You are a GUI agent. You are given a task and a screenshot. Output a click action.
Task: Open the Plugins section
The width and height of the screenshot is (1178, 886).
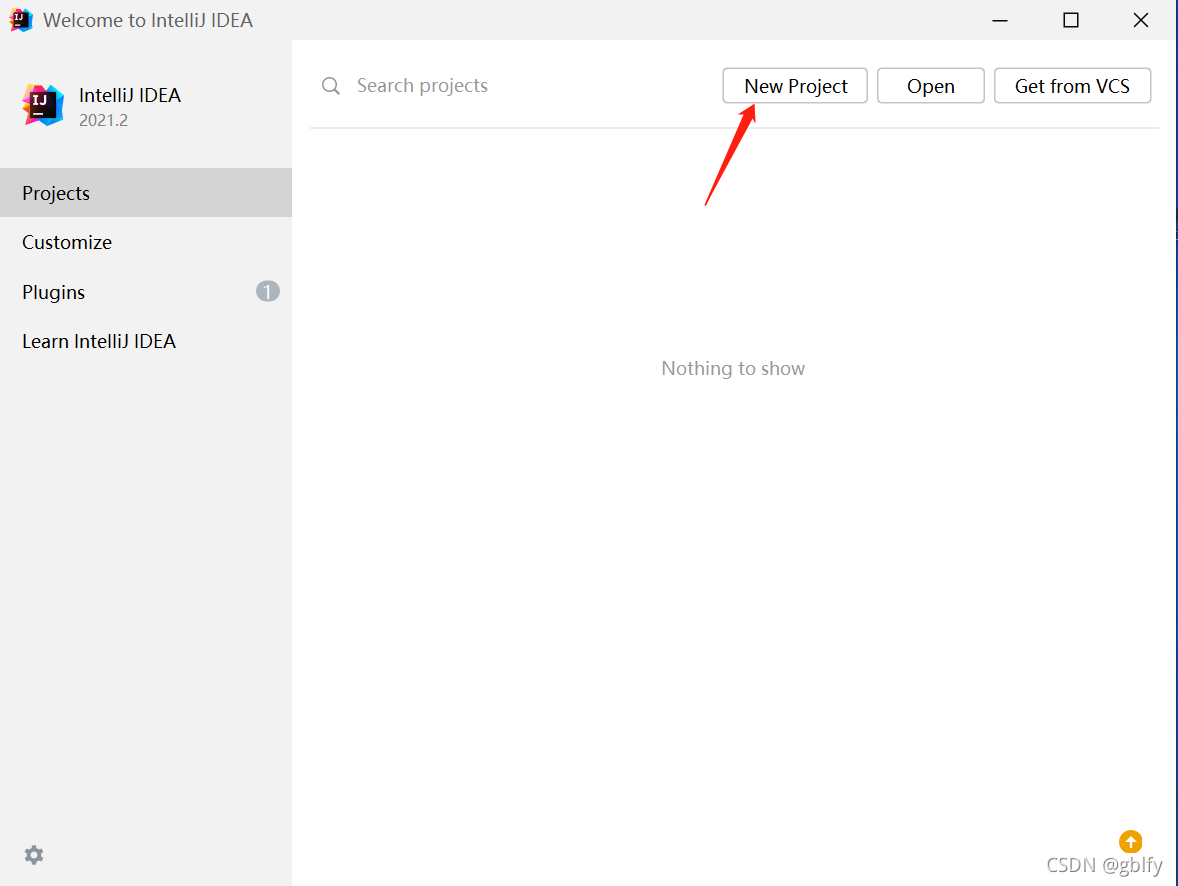pos(146,292)
